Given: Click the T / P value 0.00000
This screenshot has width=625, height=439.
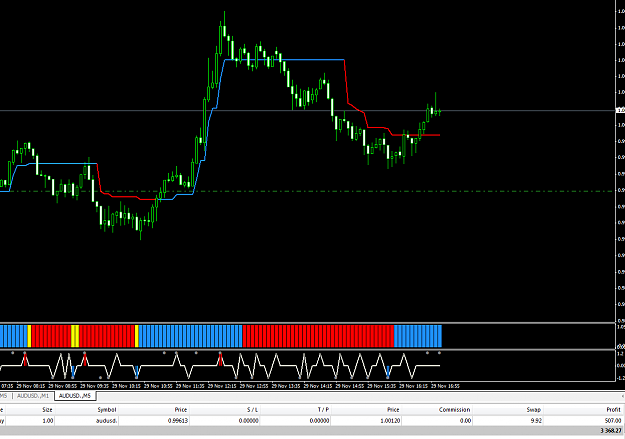Looking at the screenshot, I should [x=320, y=421].
